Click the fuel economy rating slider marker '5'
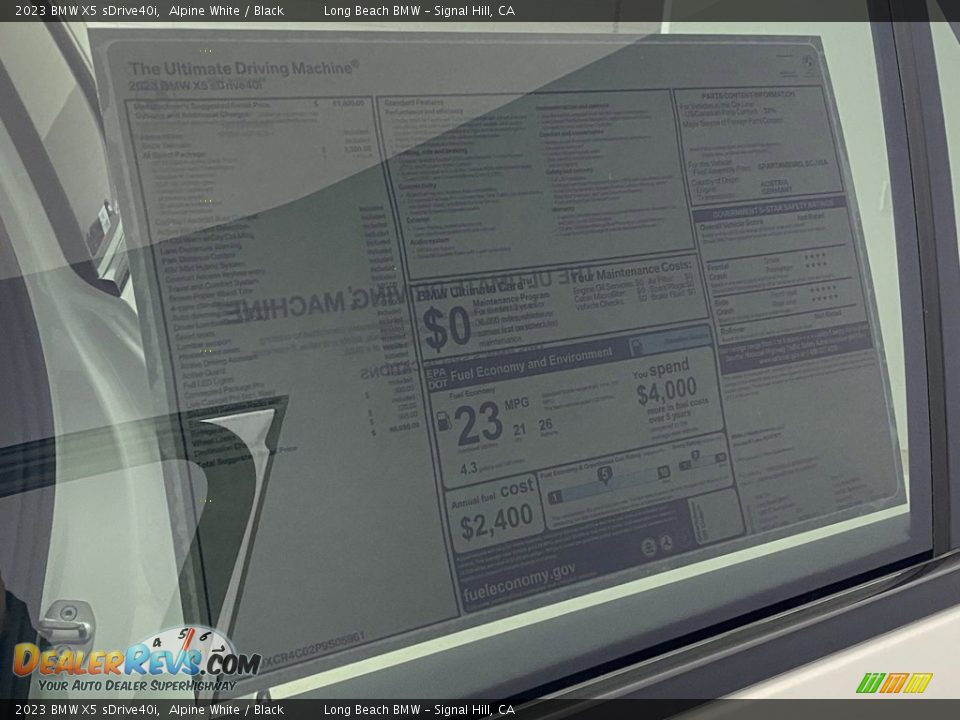The image size is (960, 720). coord(605,474)
